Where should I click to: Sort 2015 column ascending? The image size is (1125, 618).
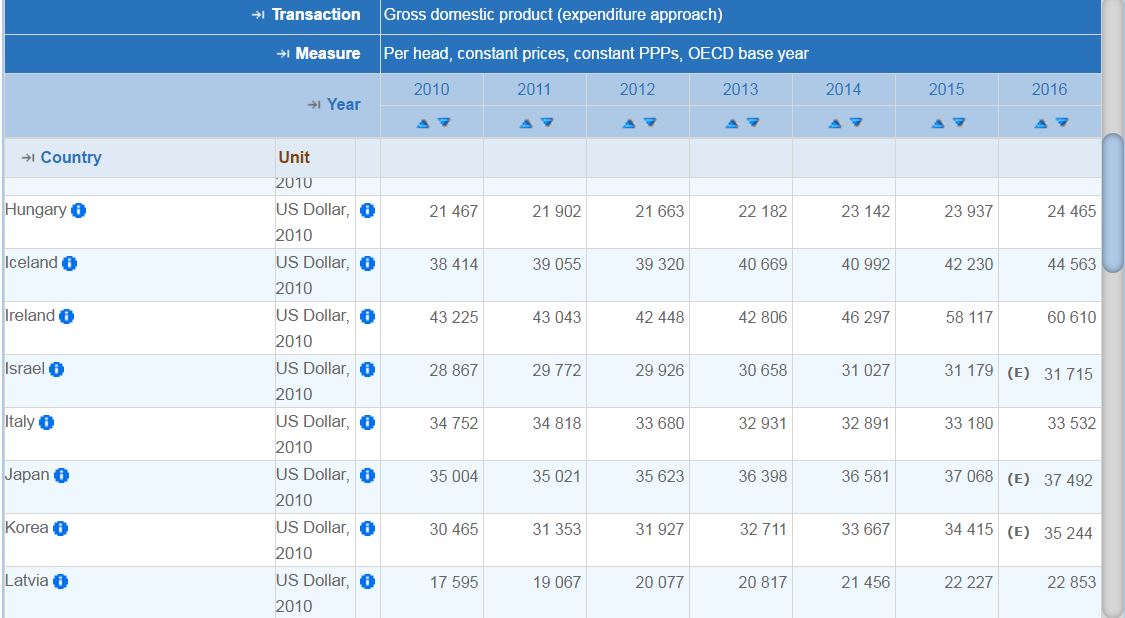coord(938,123)
